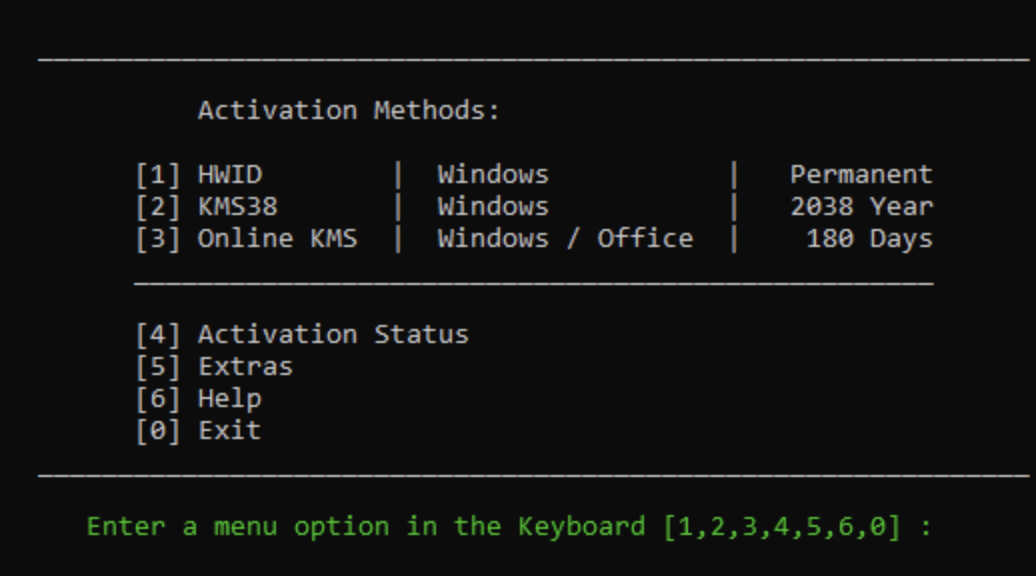
Task: Choose the Online KMS option
Action: [x=278, y=238]
